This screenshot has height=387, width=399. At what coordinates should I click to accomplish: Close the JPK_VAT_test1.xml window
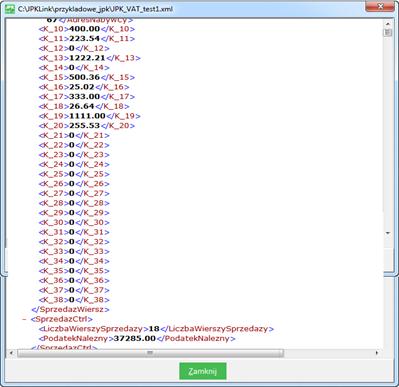tap(380, 6)
